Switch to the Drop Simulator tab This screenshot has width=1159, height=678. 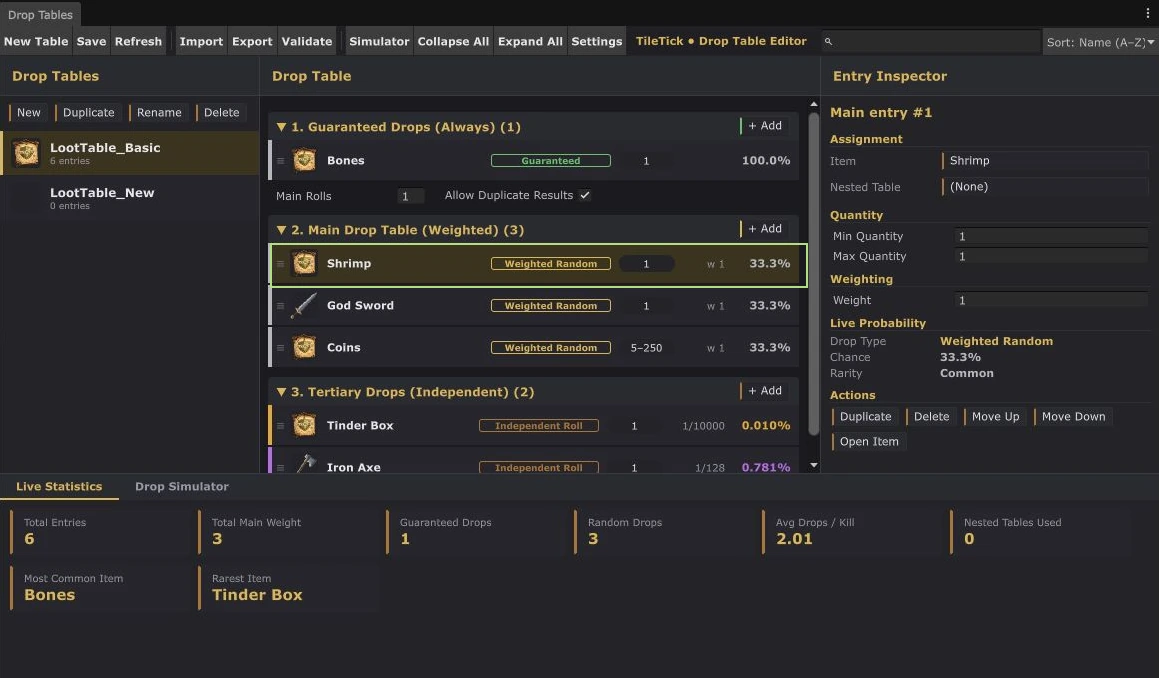click(x=182, y=487)
